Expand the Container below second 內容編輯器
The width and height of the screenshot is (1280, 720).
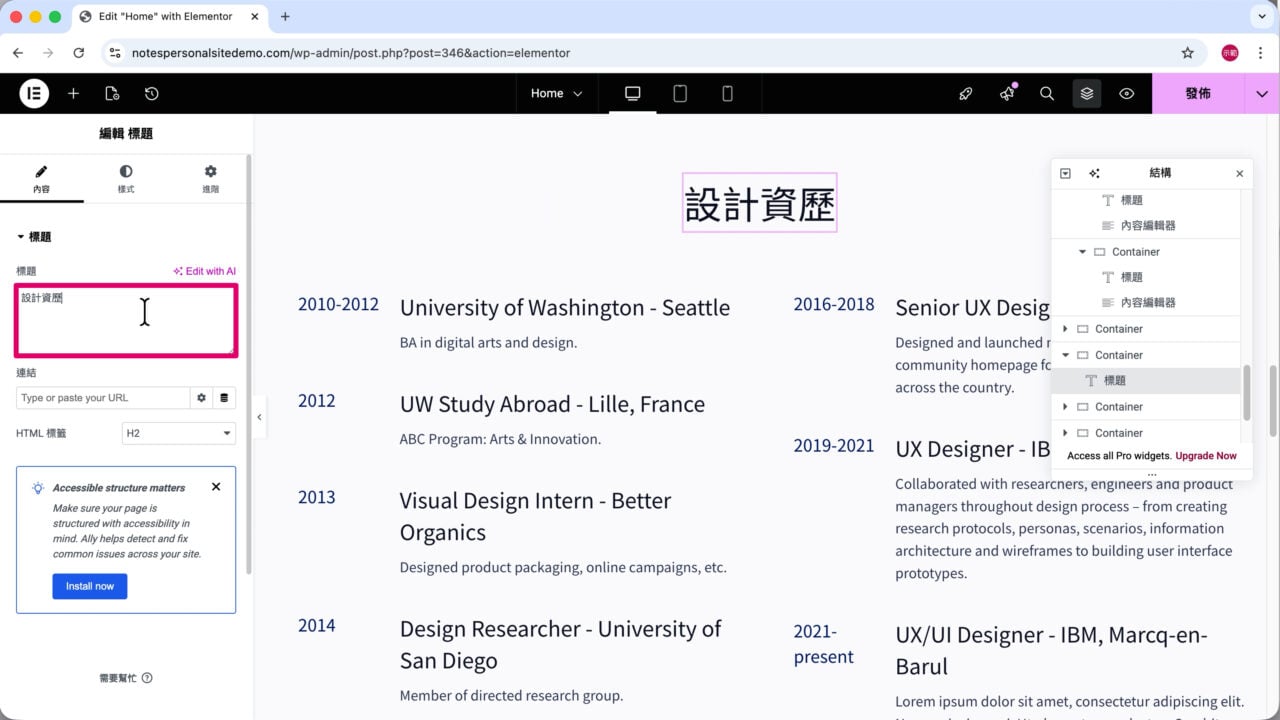tap(1065, 329)
